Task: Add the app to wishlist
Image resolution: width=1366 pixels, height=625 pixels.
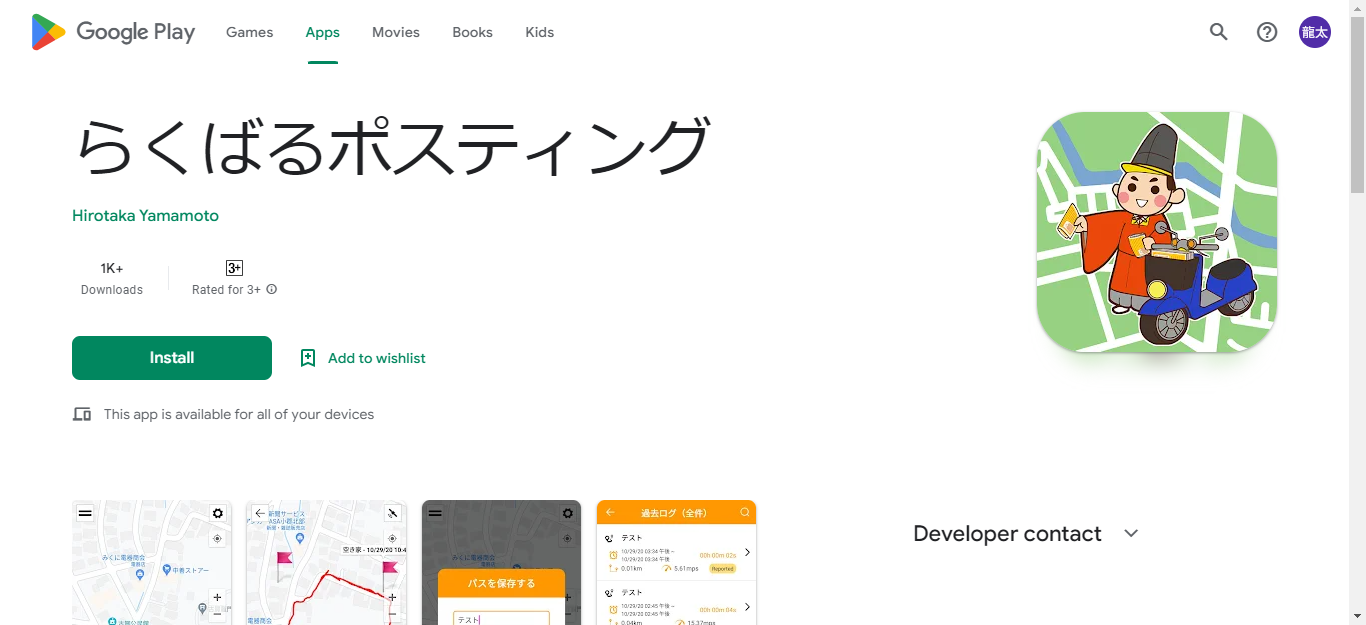Action: pos(363,358)
